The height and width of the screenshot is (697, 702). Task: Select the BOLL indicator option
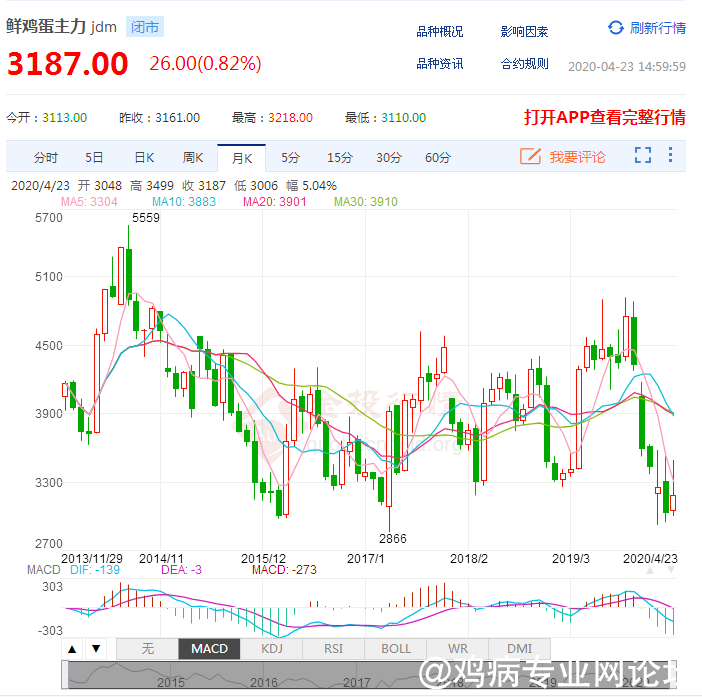pos(396,649)
